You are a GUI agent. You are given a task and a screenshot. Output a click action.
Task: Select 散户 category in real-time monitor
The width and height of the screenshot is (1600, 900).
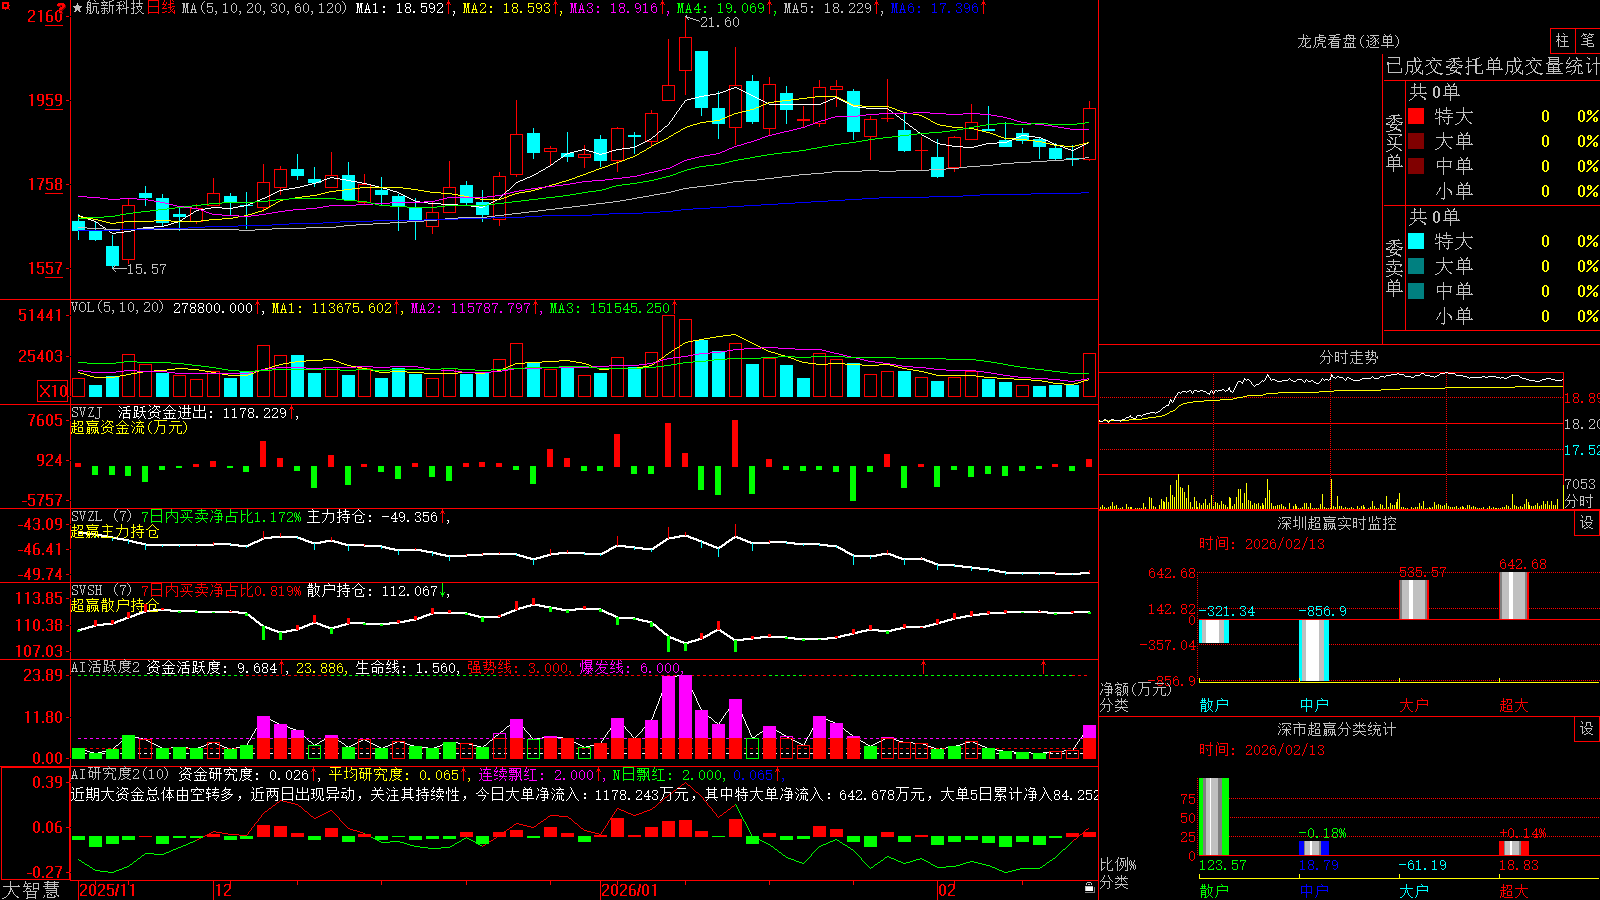click(x=1214, y=705)
